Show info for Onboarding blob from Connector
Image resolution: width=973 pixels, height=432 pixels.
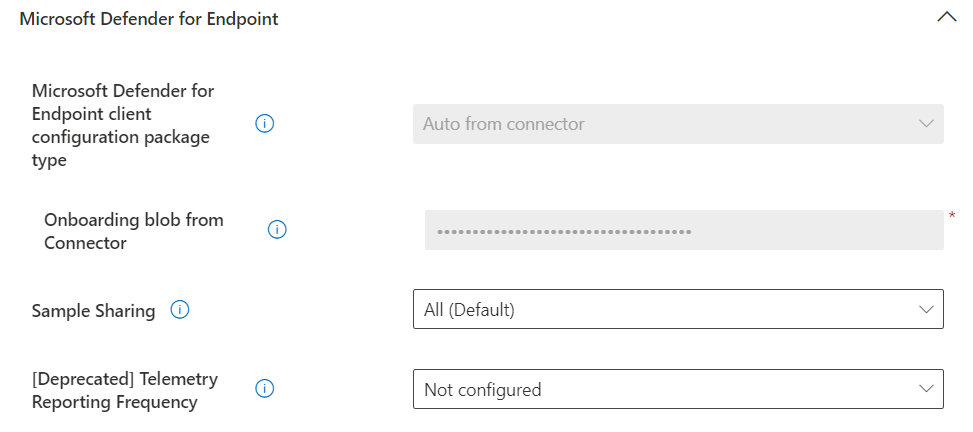point(277,230)
